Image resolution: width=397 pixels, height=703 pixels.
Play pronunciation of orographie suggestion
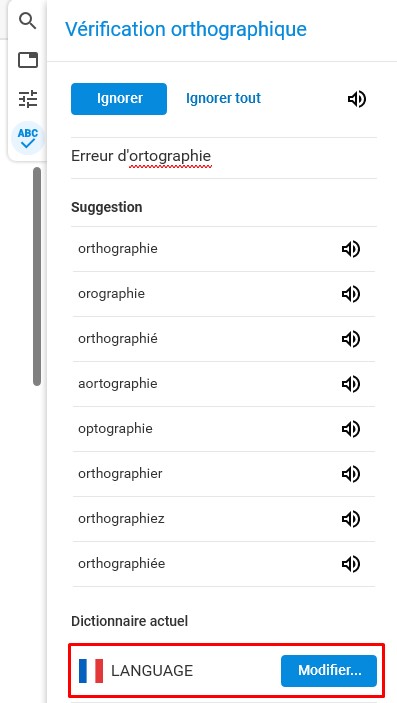click(x=351, y=294)
